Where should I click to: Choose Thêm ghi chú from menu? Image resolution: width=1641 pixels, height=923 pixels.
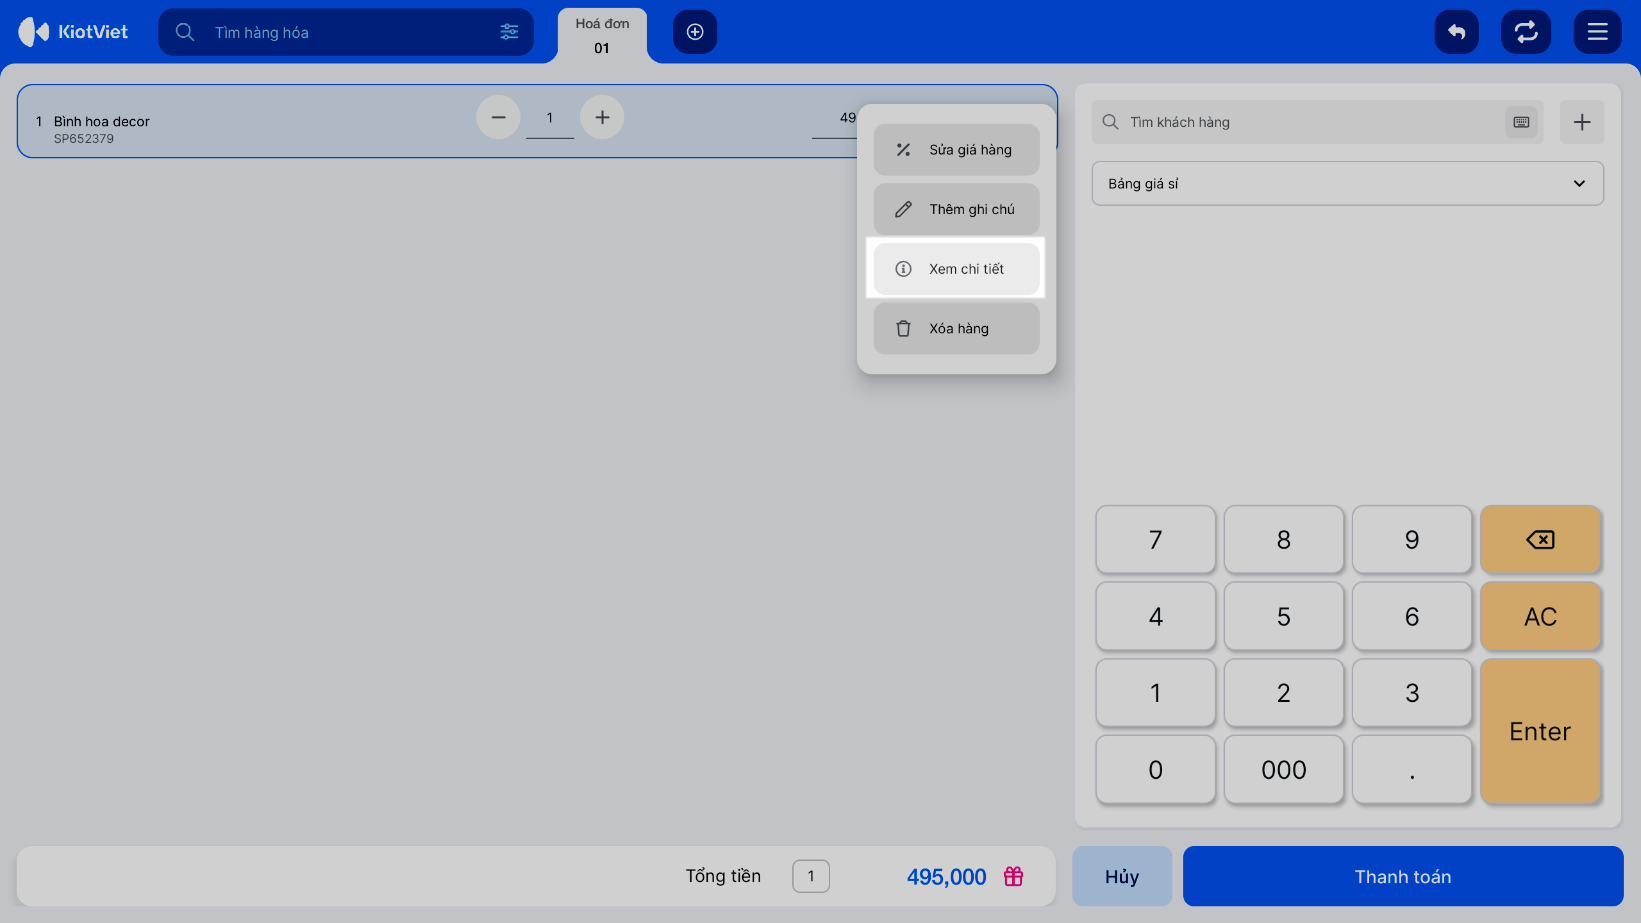point(957,209)
